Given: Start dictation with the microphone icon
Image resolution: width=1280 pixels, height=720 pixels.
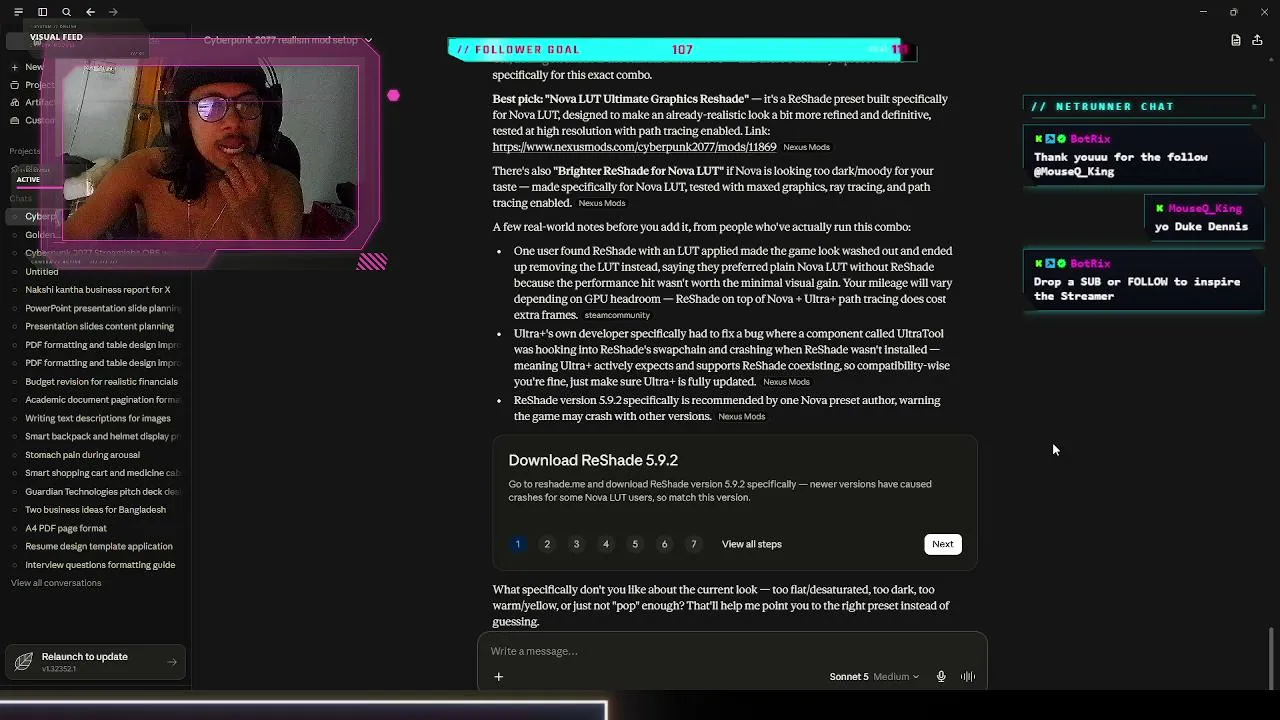Looking at the screenshot, I should click(941, 677).
